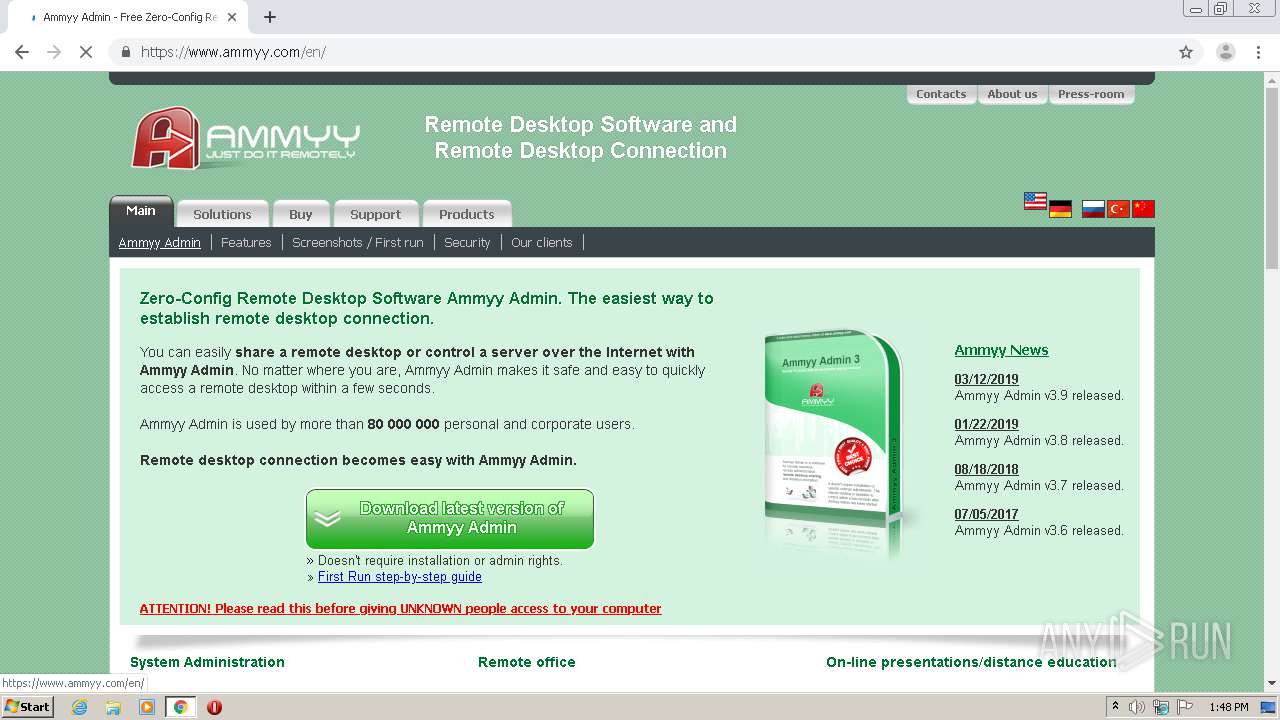This screenshot has height=720, width=1280.
Task: Open Chrome's three-dot menu
Action: tap(1258, 52)
